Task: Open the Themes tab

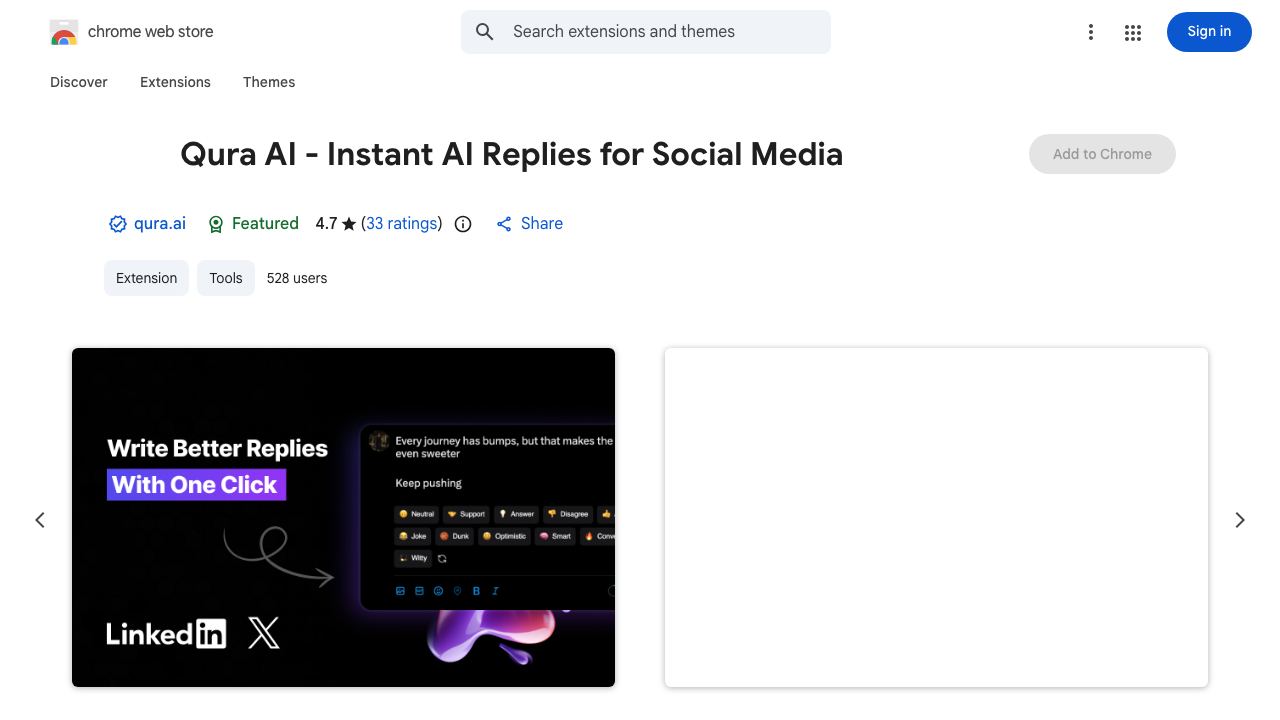Action: point(269,82)
